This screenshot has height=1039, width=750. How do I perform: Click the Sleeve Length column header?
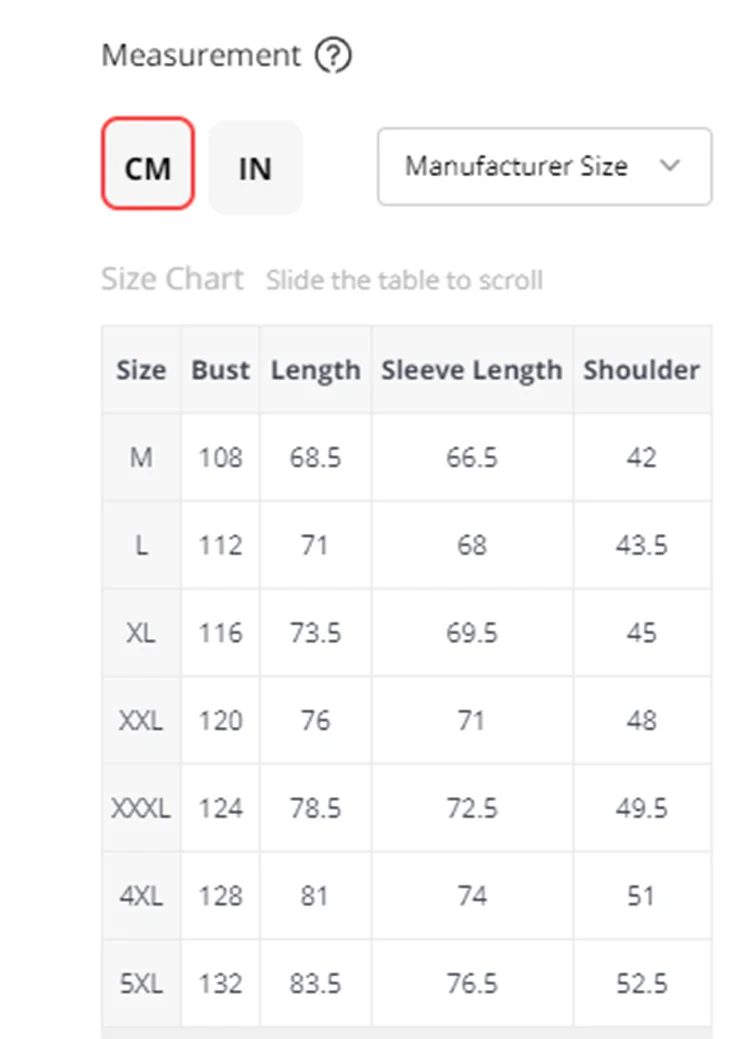point(472,370)
